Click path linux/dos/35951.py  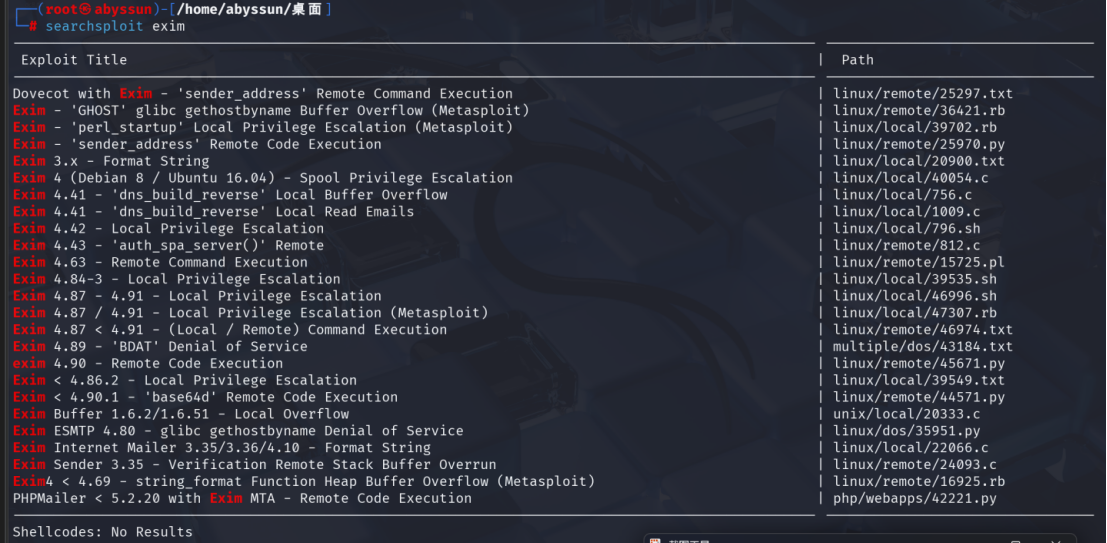tap(906, 431)
